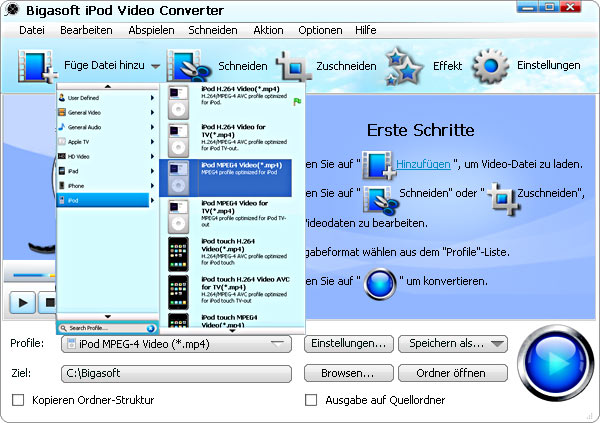
Task: Open the Aktion menu
Action: pos(268,30)
